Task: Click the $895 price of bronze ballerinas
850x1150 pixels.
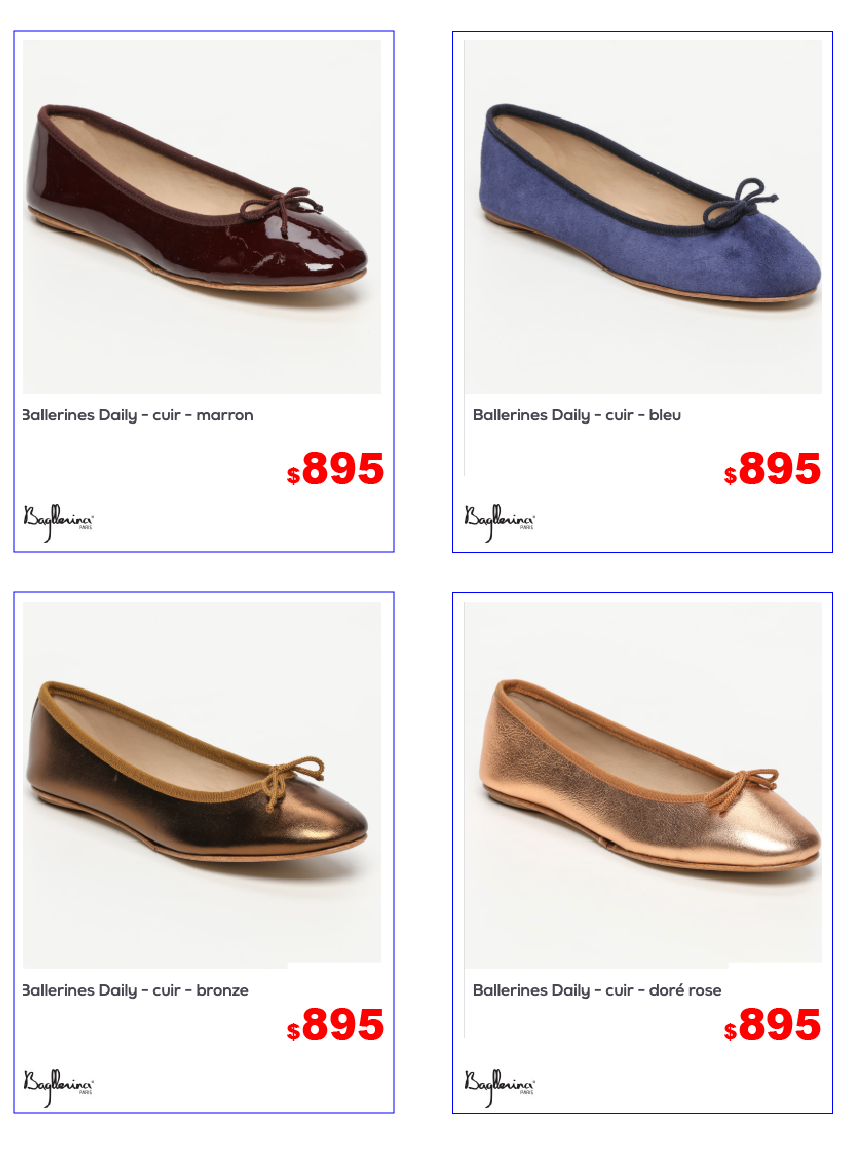Action: point(335,1025)
